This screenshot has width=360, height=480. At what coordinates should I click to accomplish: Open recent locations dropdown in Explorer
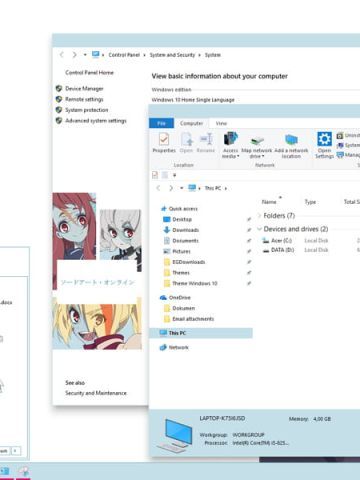(182, 188)
